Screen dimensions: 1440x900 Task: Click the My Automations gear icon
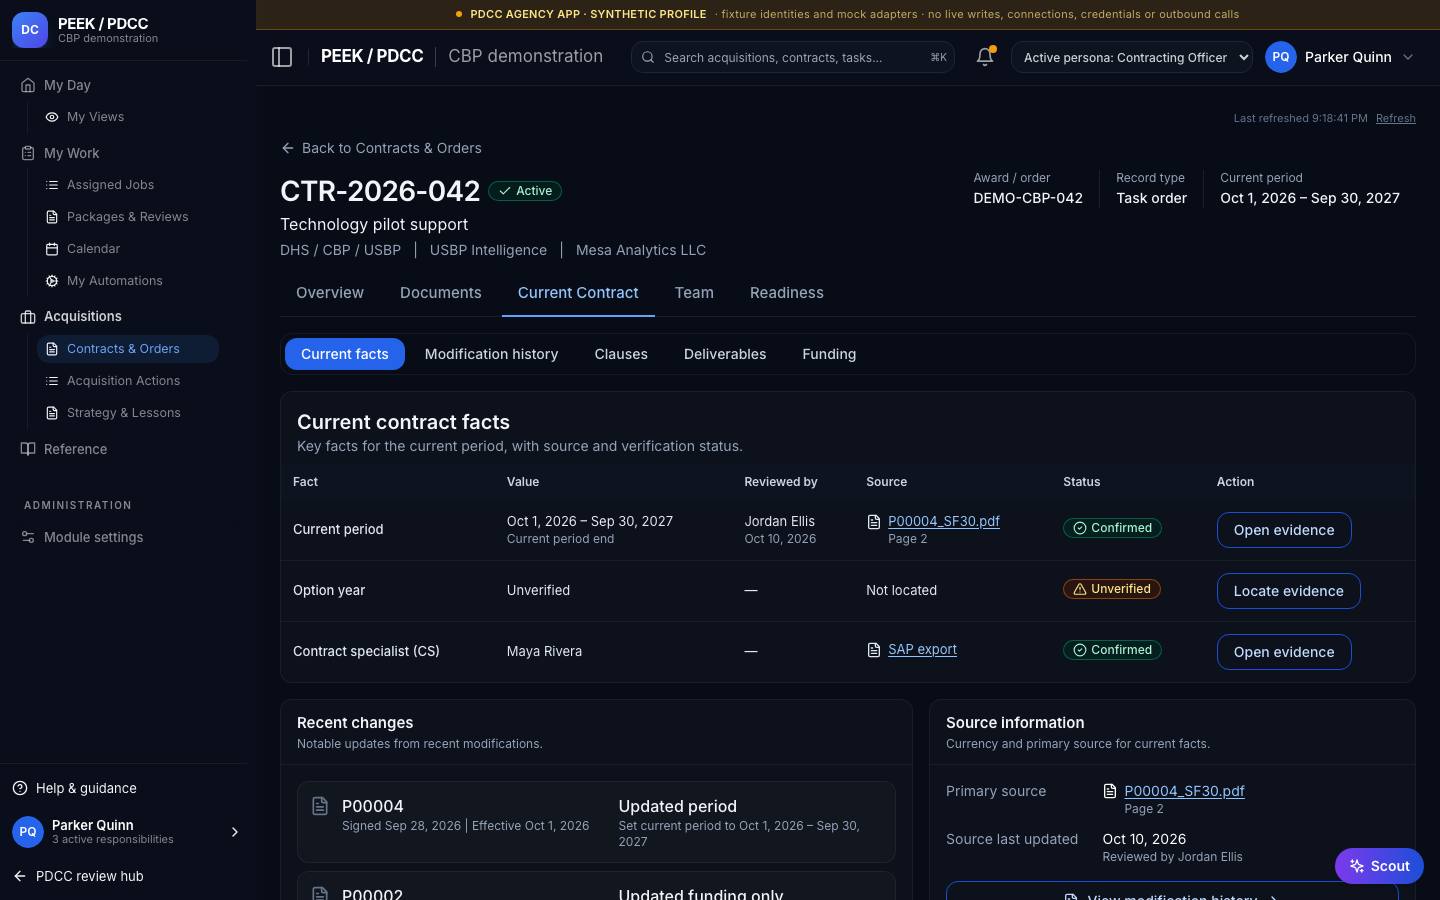52,281
